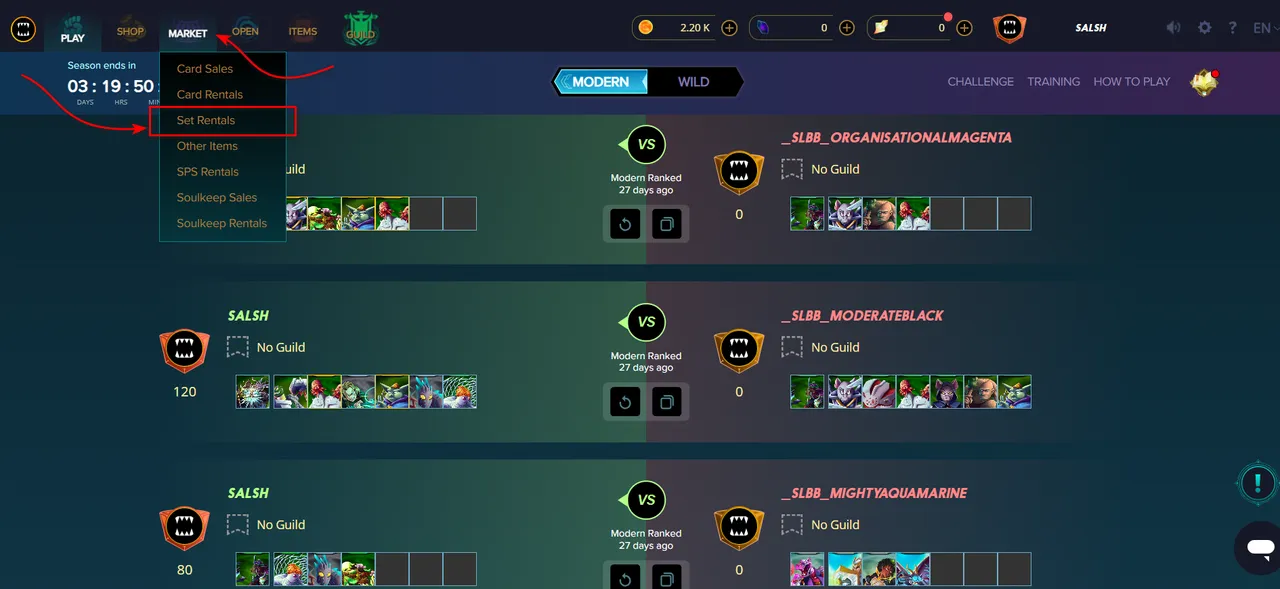This screenshot has height=589, width=1280.
Task: Open settings with the gear icon
Action: click(x=1205, y=28)
